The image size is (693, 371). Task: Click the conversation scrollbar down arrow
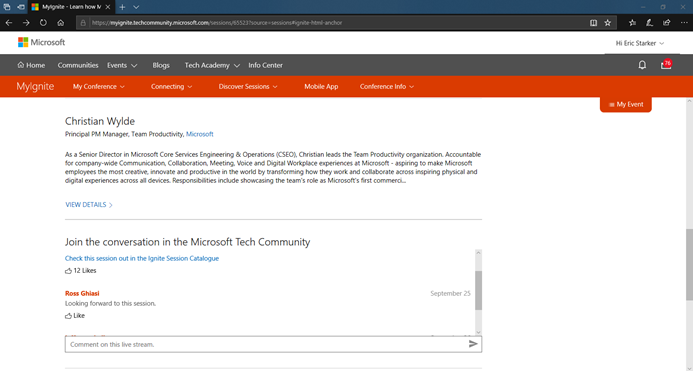pos(478,332)
